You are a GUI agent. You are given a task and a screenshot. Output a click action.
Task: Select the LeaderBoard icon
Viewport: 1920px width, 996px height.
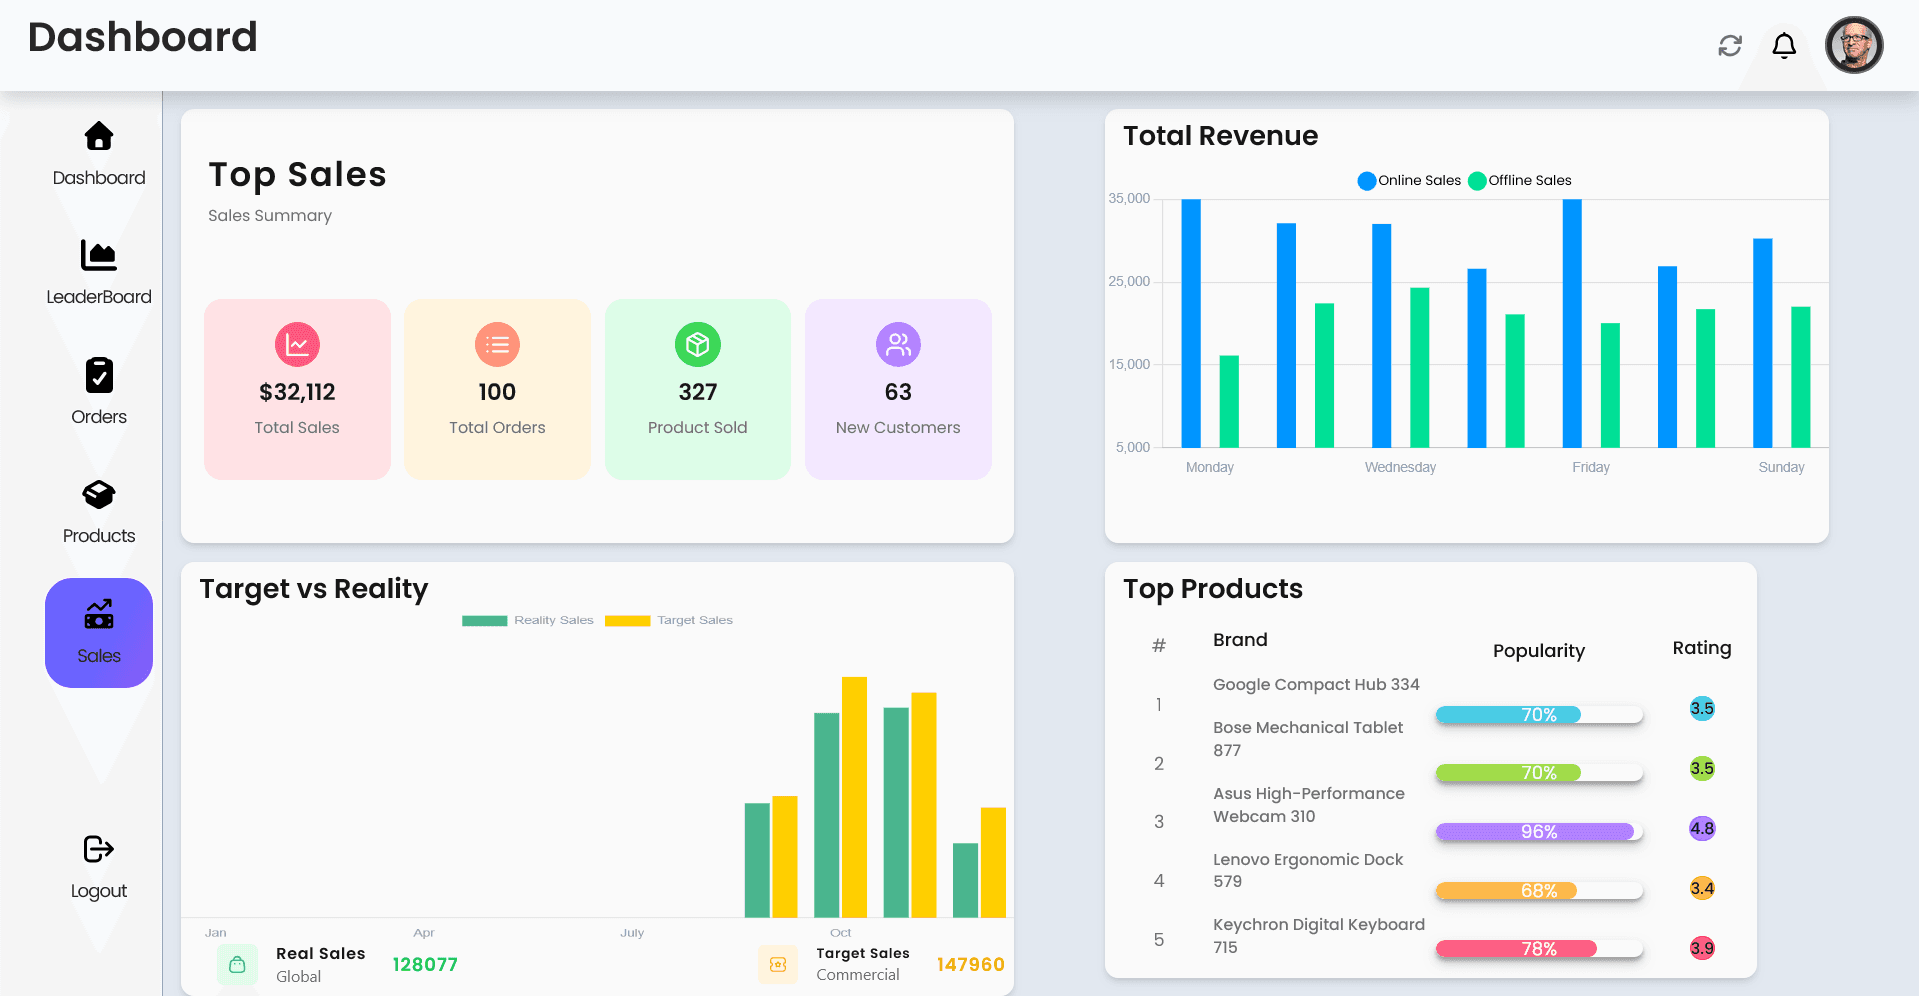(x=98, y=255)
